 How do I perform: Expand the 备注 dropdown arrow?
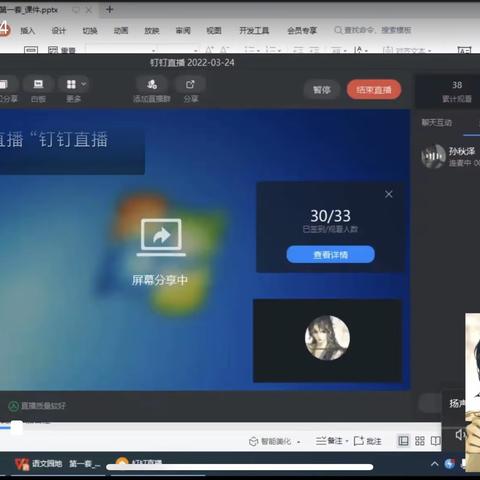(347, 441)
